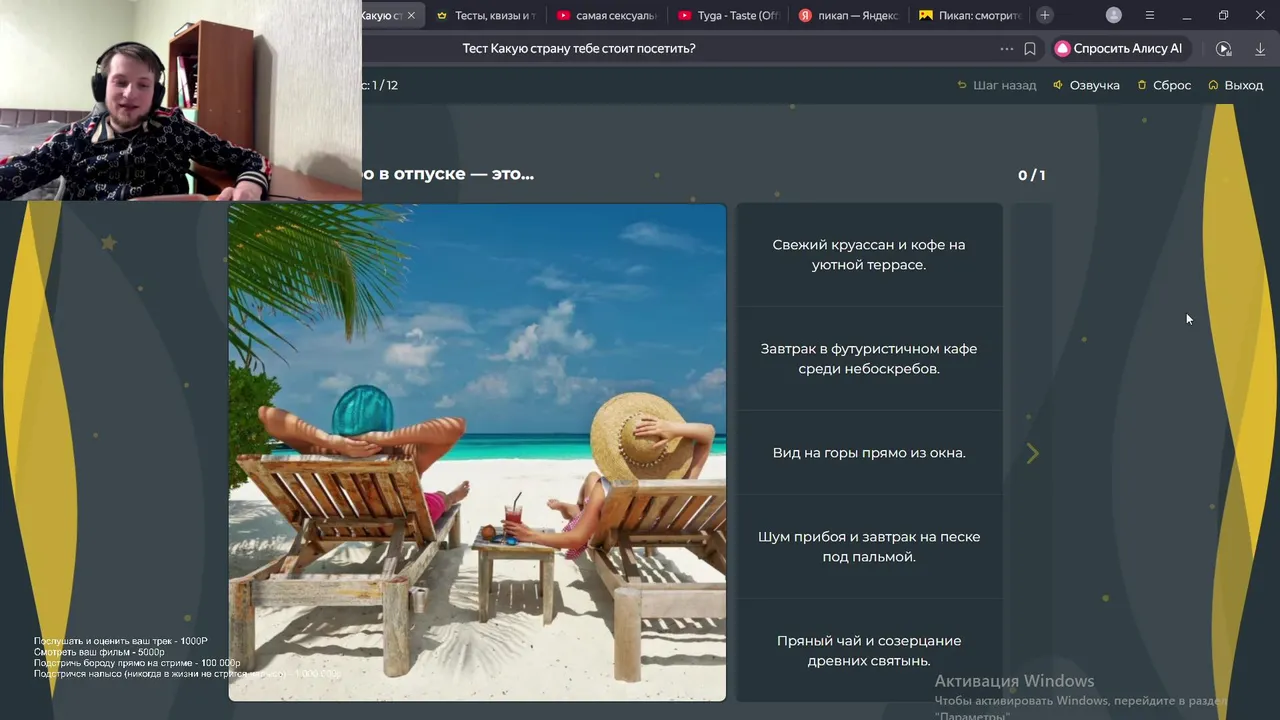Open the browser hamburger menu
Image resolution: width=1280 pixels, height=720 pixels.
(x=1150, y=15)
